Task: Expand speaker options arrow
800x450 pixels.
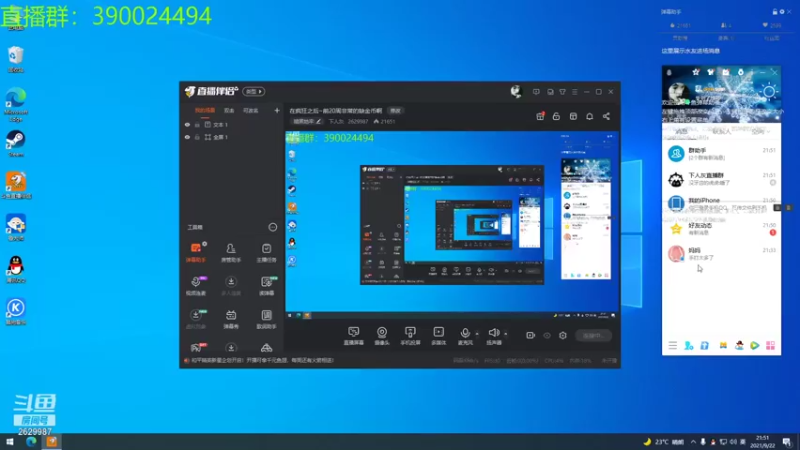Action: pyautogui.click(x=506, y=334)
